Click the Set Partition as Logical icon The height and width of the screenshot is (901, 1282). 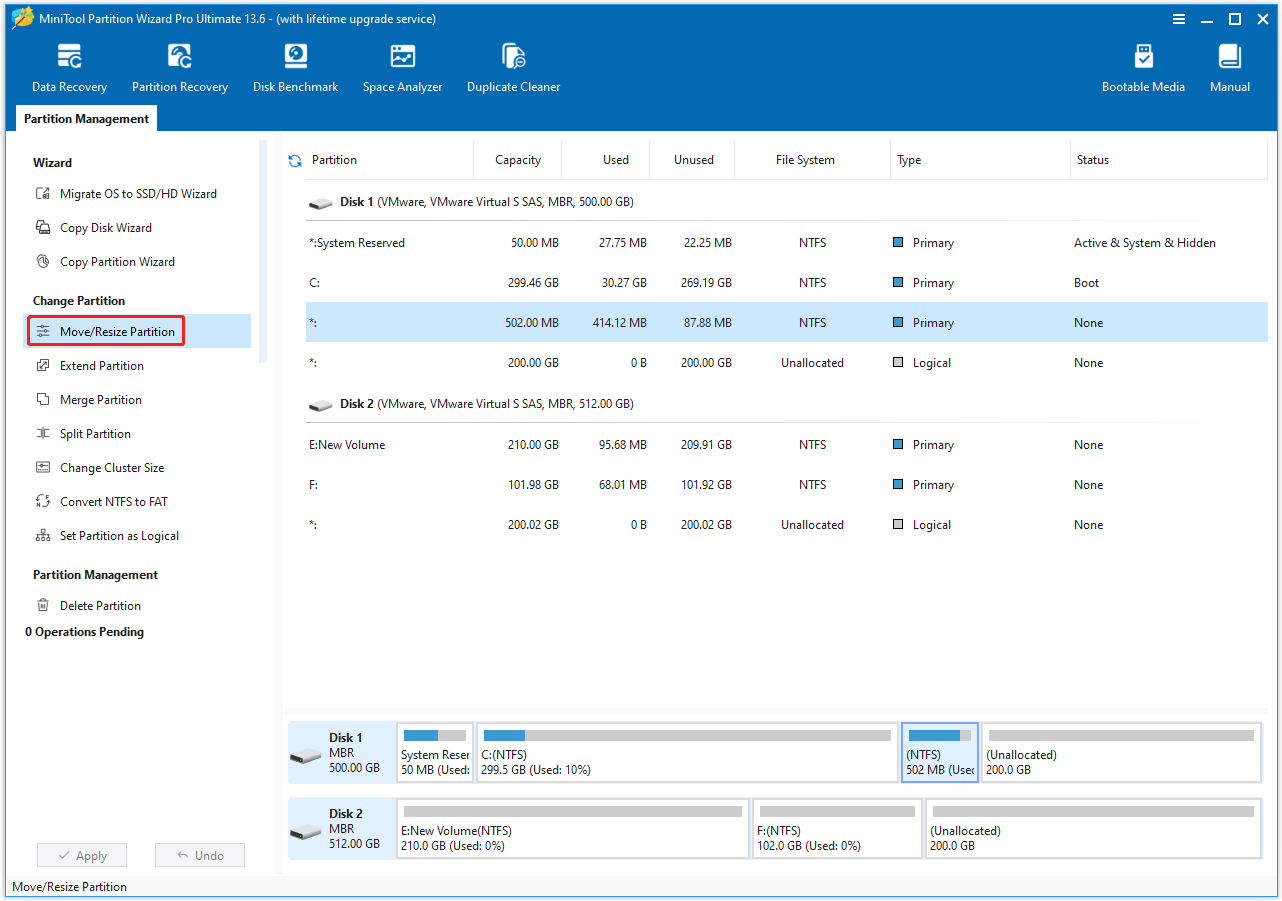[x=43, y=536]
